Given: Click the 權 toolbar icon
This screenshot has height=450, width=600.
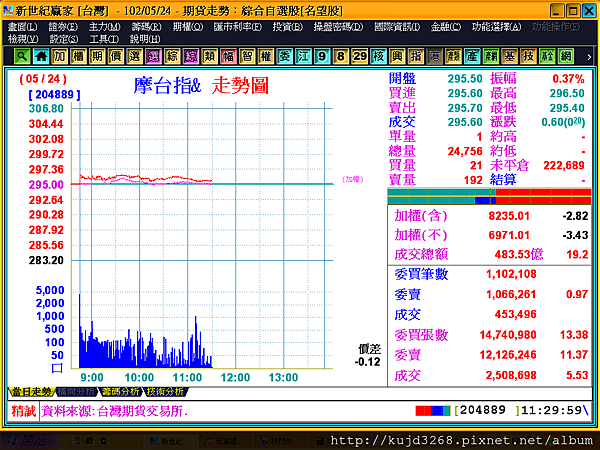Looking at the screenshot, I should [266, 56].
